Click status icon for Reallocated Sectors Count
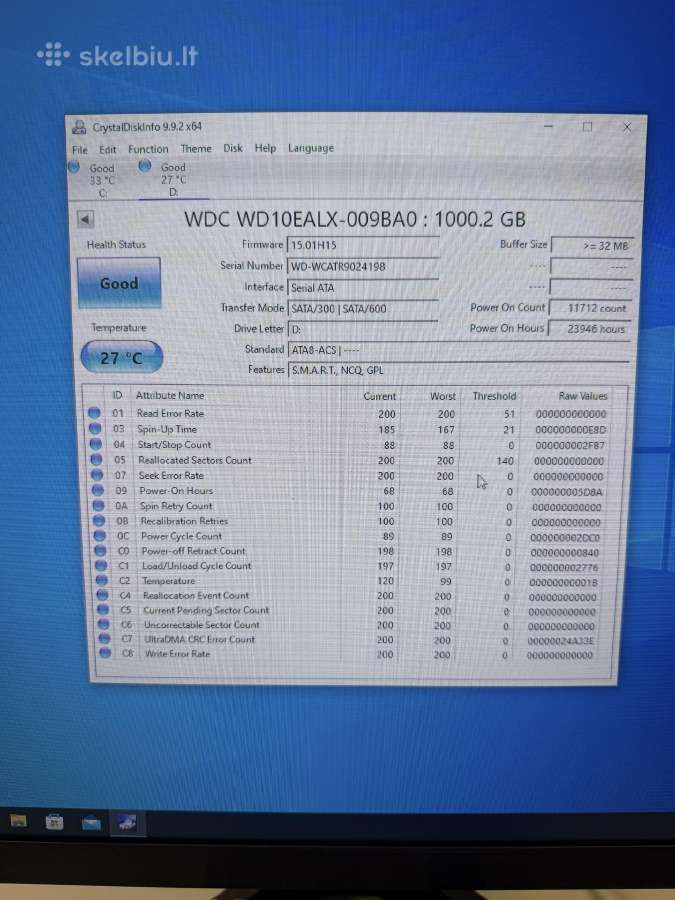The image size is (675, 900). pyautogui.click(x=96, y=459)
